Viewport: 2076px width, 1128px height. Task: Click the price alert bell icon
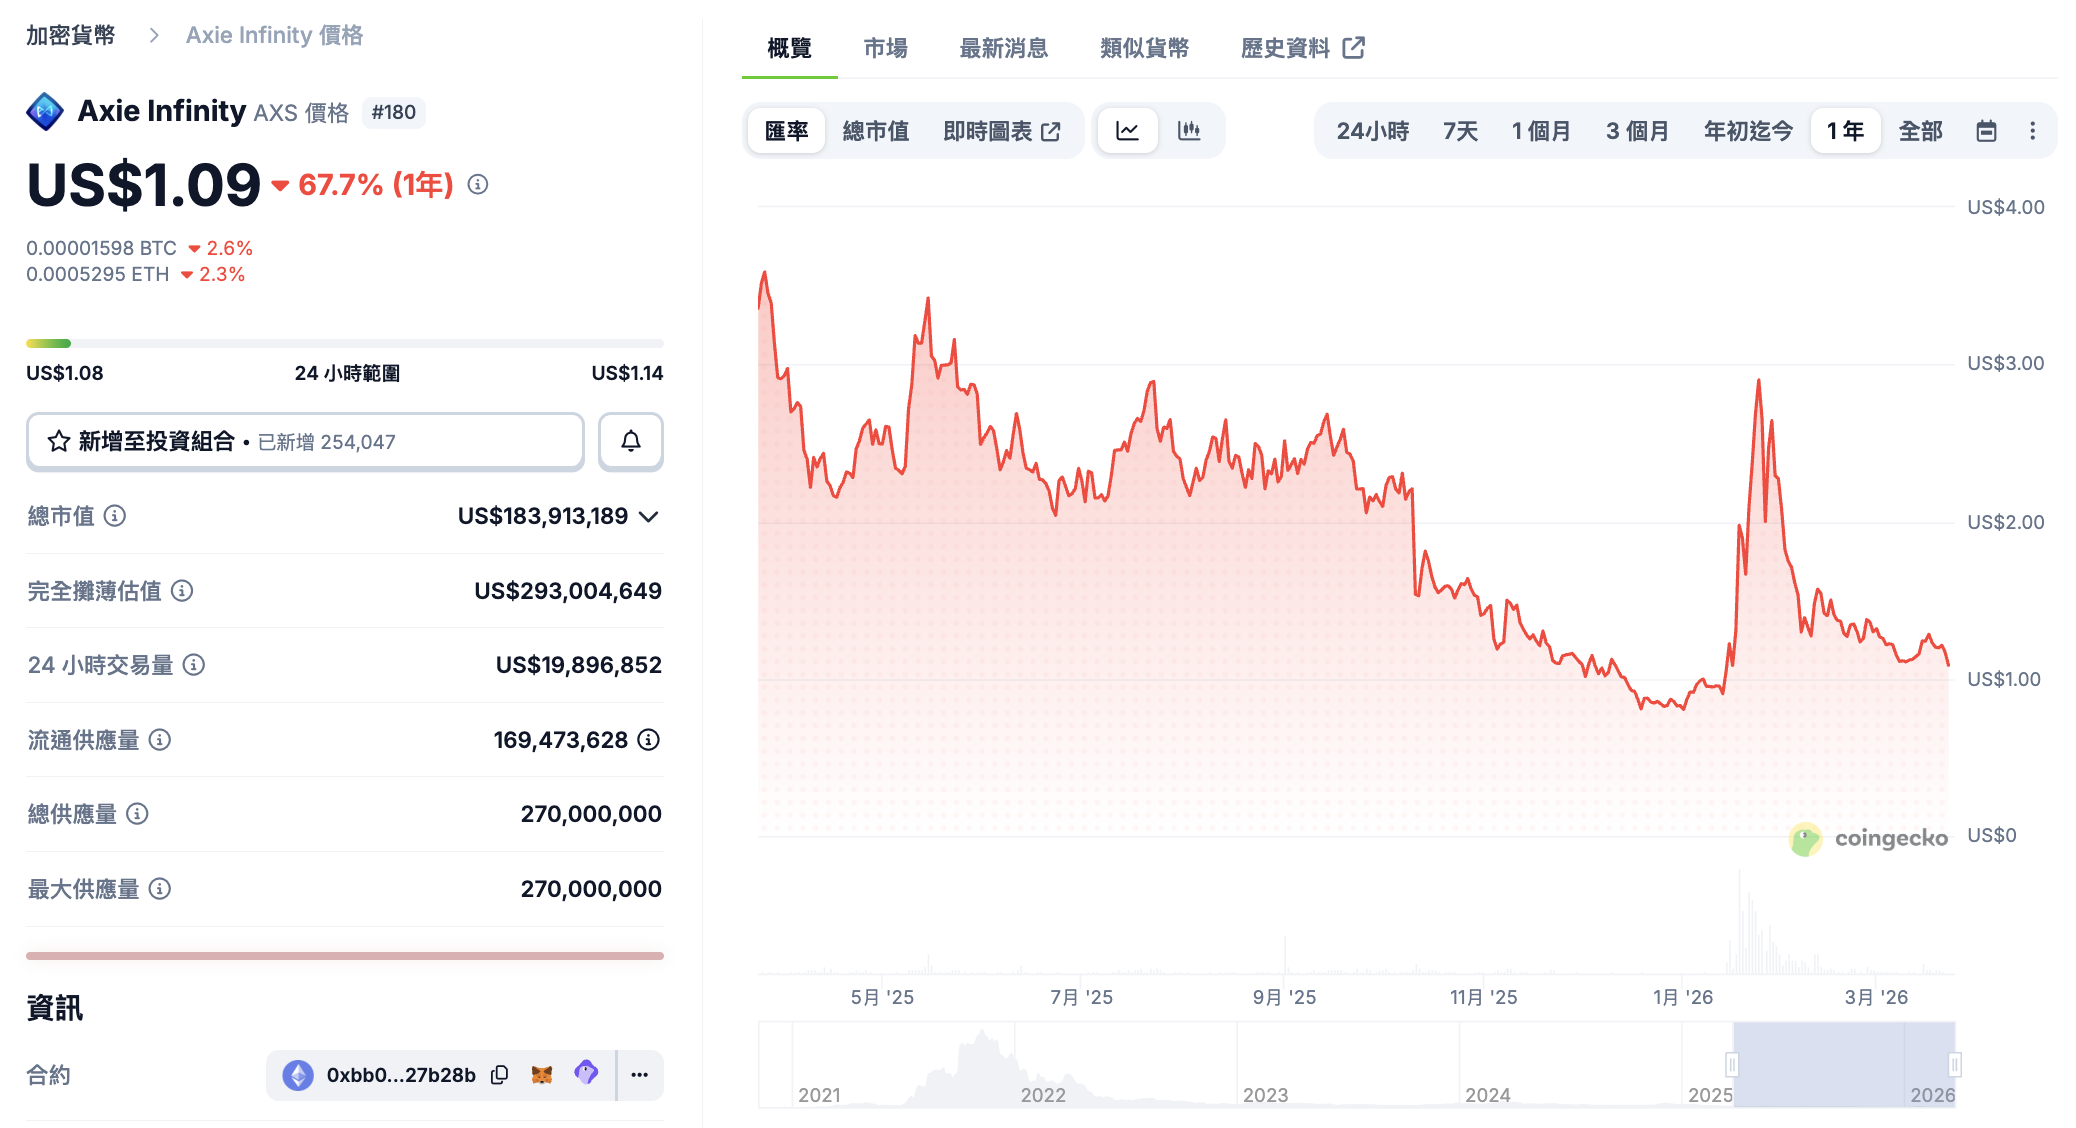[630, 441]
